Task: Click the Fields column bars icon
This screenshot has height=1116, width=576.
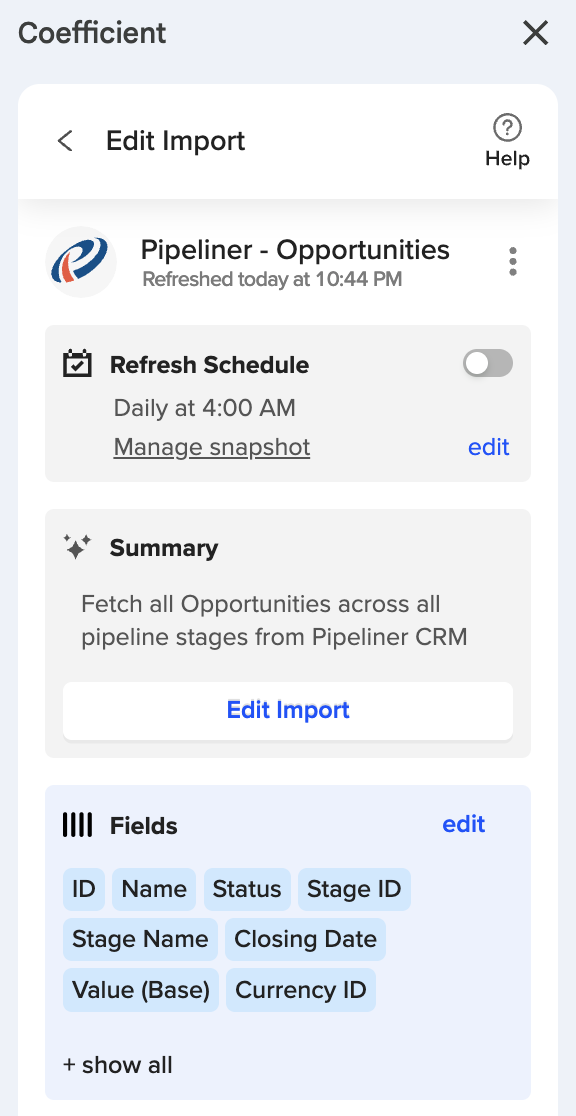Action: [x=78, y=825]
